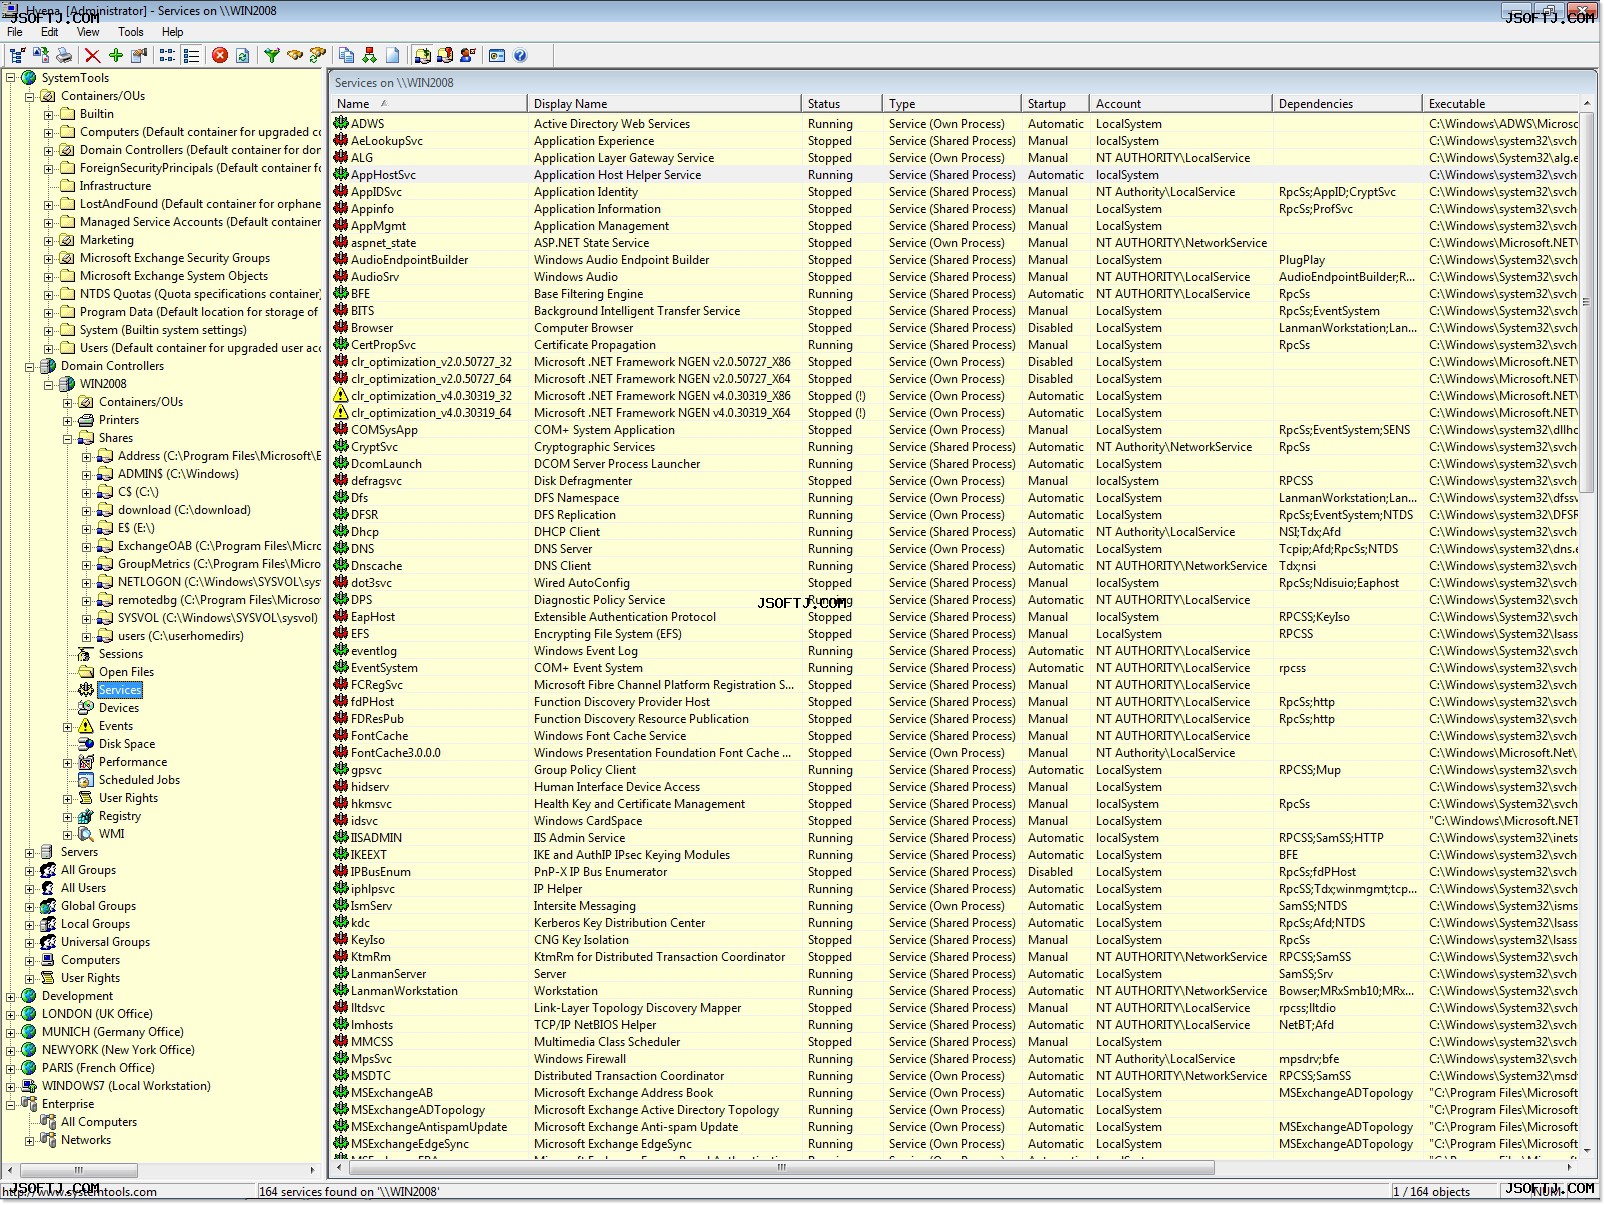Expand the Printers node
1605x1205 pixels.
68,420
